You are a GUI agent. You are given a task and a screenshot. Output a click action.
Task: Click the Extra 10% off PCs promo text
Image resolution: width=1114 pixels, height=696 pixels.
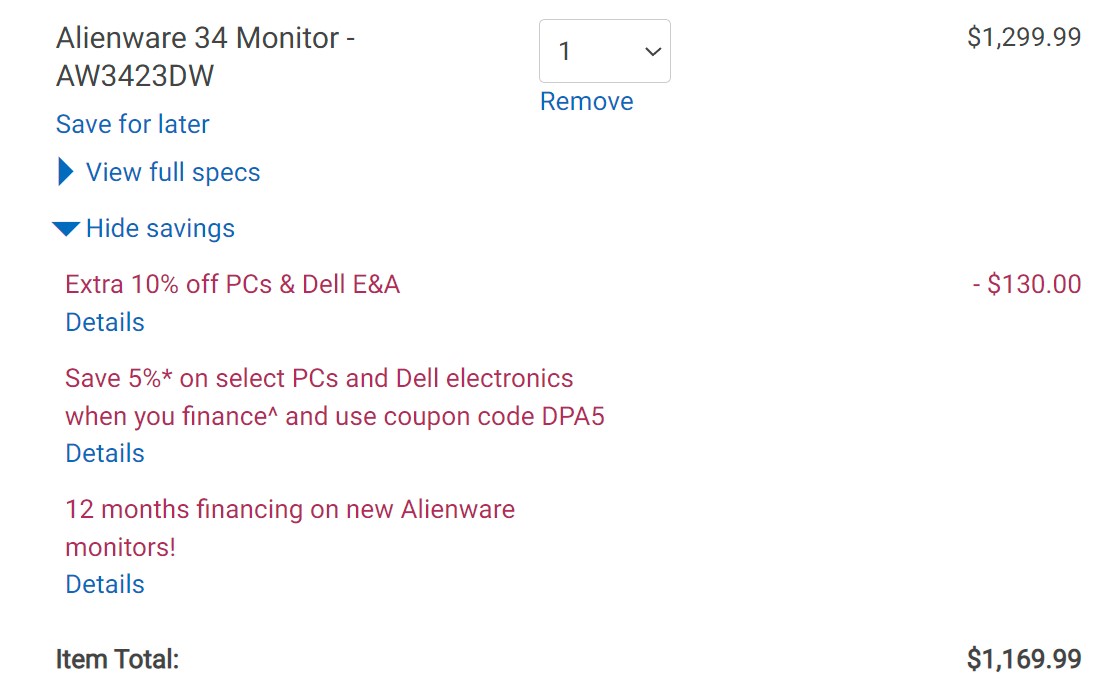tap(232, 284)
